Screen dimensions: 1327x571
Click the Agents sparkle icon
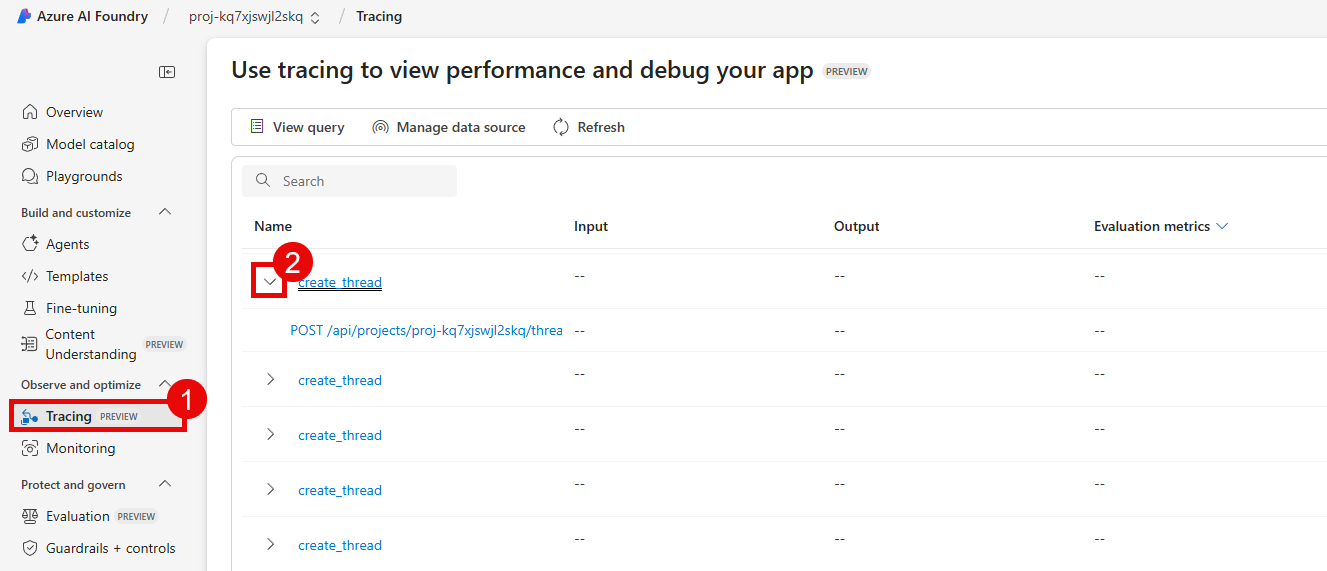click(x=30, y=244)
